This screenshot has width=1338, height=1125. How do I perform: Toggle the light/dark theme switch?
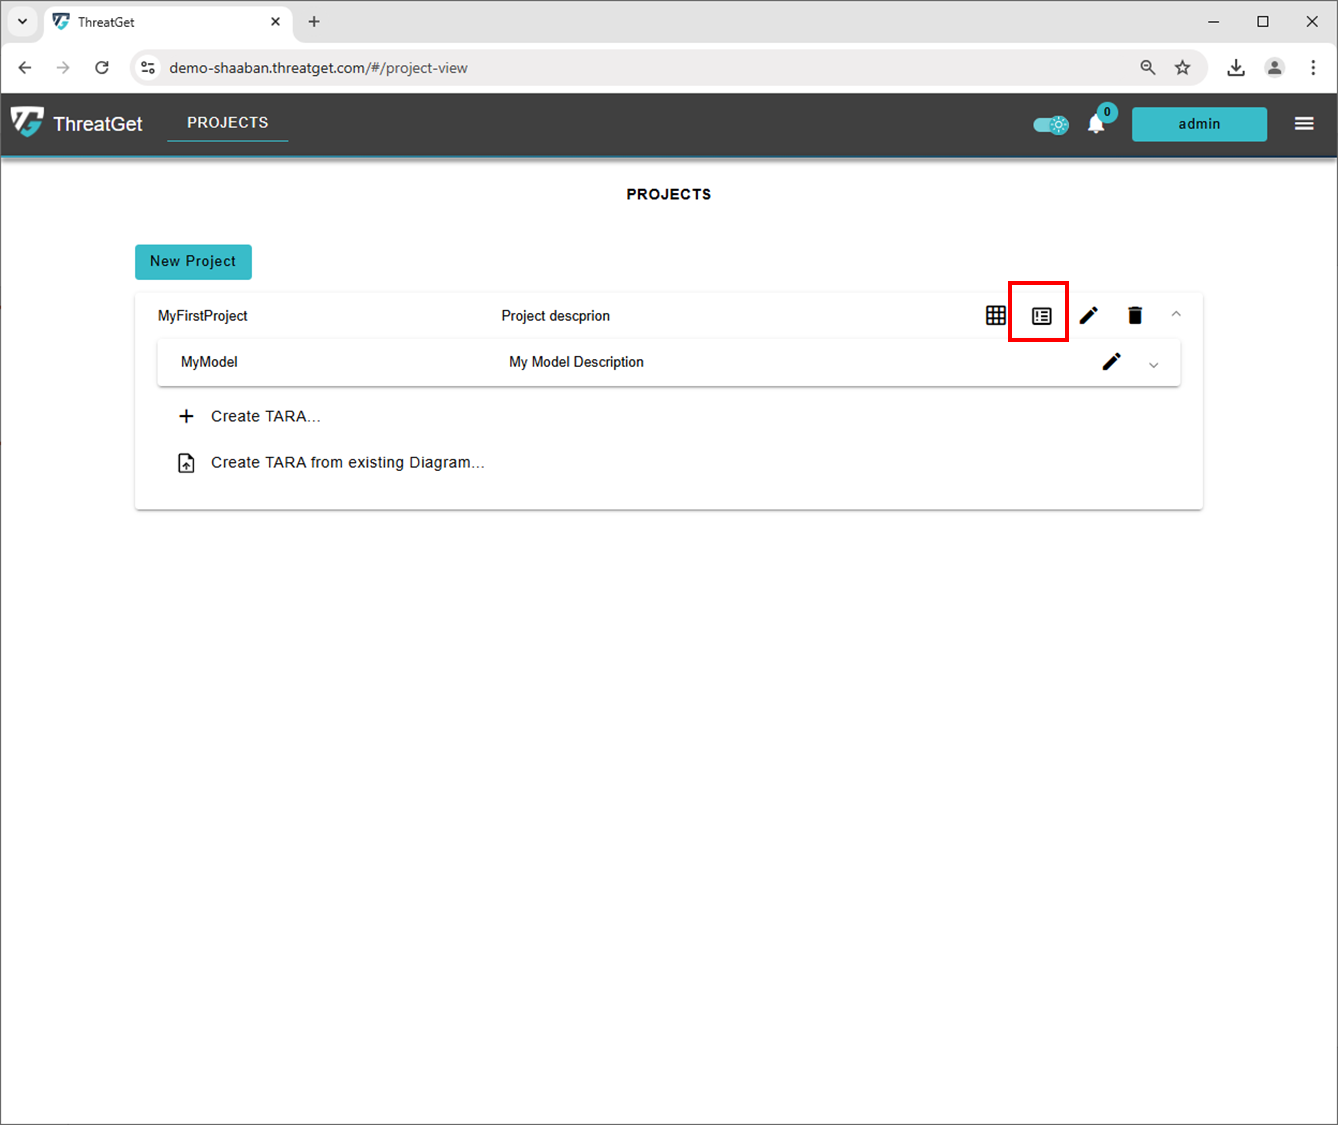pos(1050,125)
